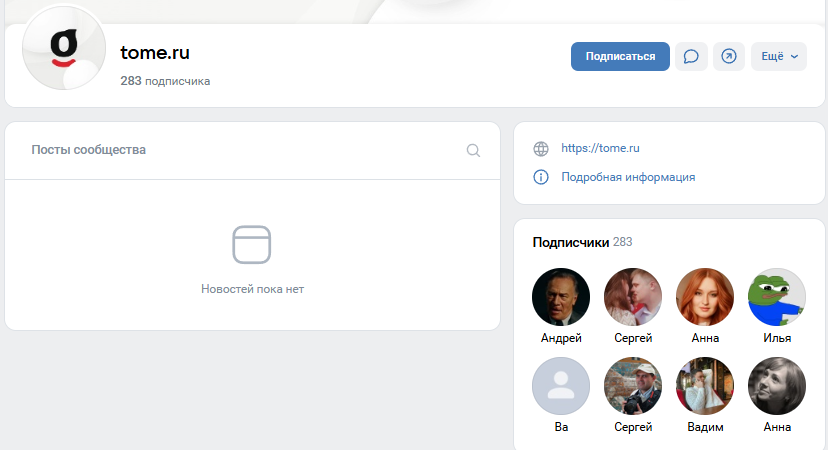Open Вадим's subscriber avatar

tap(705, 386)
